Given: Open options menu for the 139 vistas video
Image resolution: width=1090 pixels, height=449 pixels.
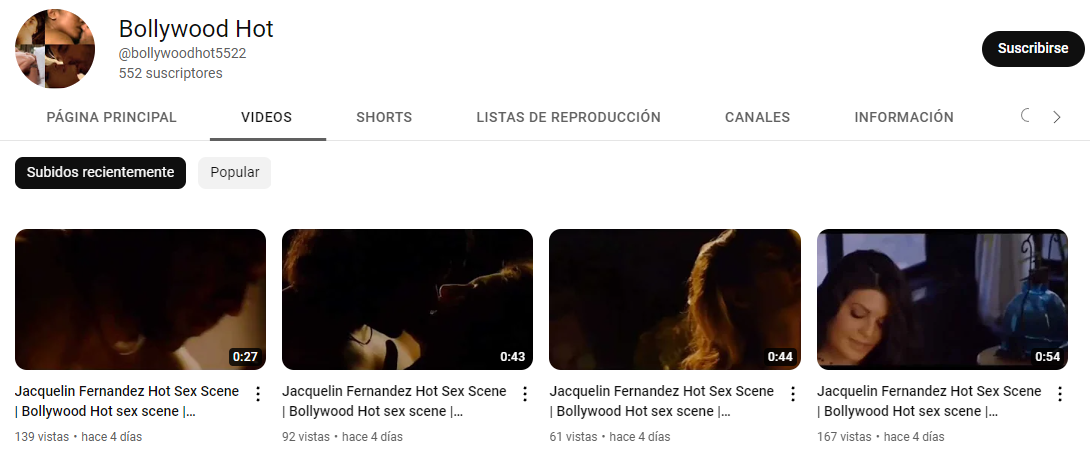Looking at the screenshot, I should pyautogui.click(x=258, y=394).
